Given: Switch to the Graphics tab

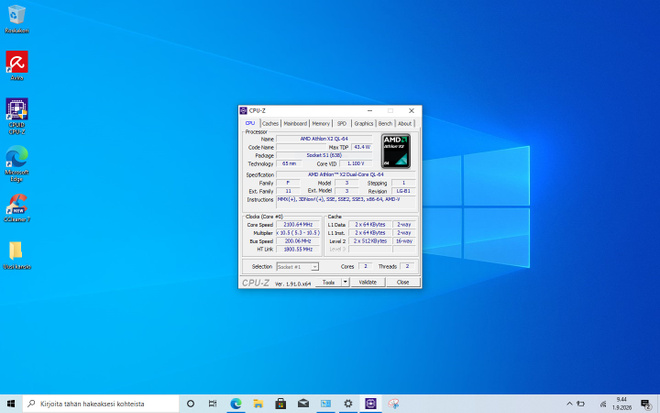Looking at the screenshot, I should pos(364,123).
